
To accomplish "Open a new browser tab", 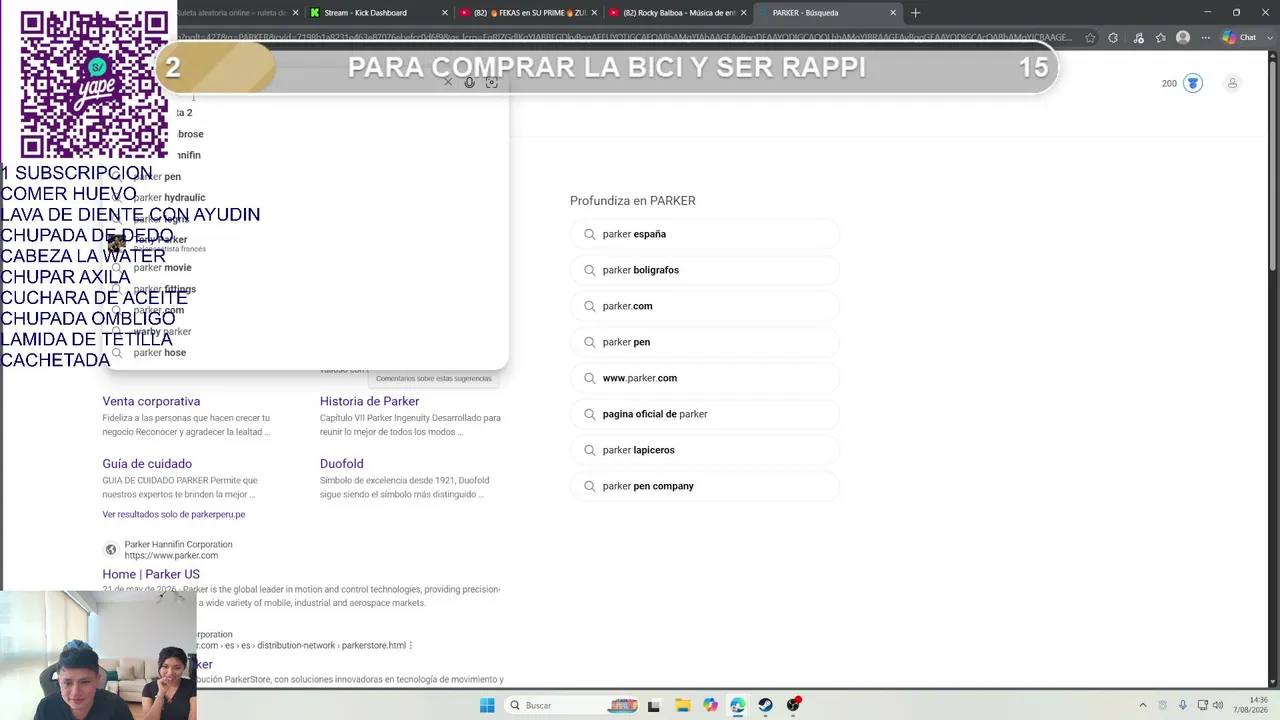I will (x=915, y=13).
